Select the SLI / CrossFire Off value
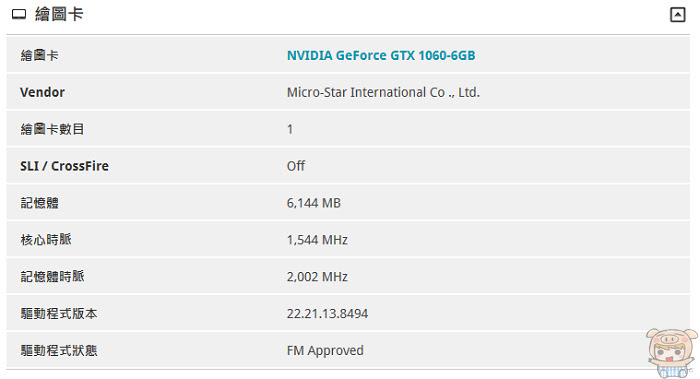Viewport: 700px width, 379px height. pyautogui.click(x=296, y=166)
